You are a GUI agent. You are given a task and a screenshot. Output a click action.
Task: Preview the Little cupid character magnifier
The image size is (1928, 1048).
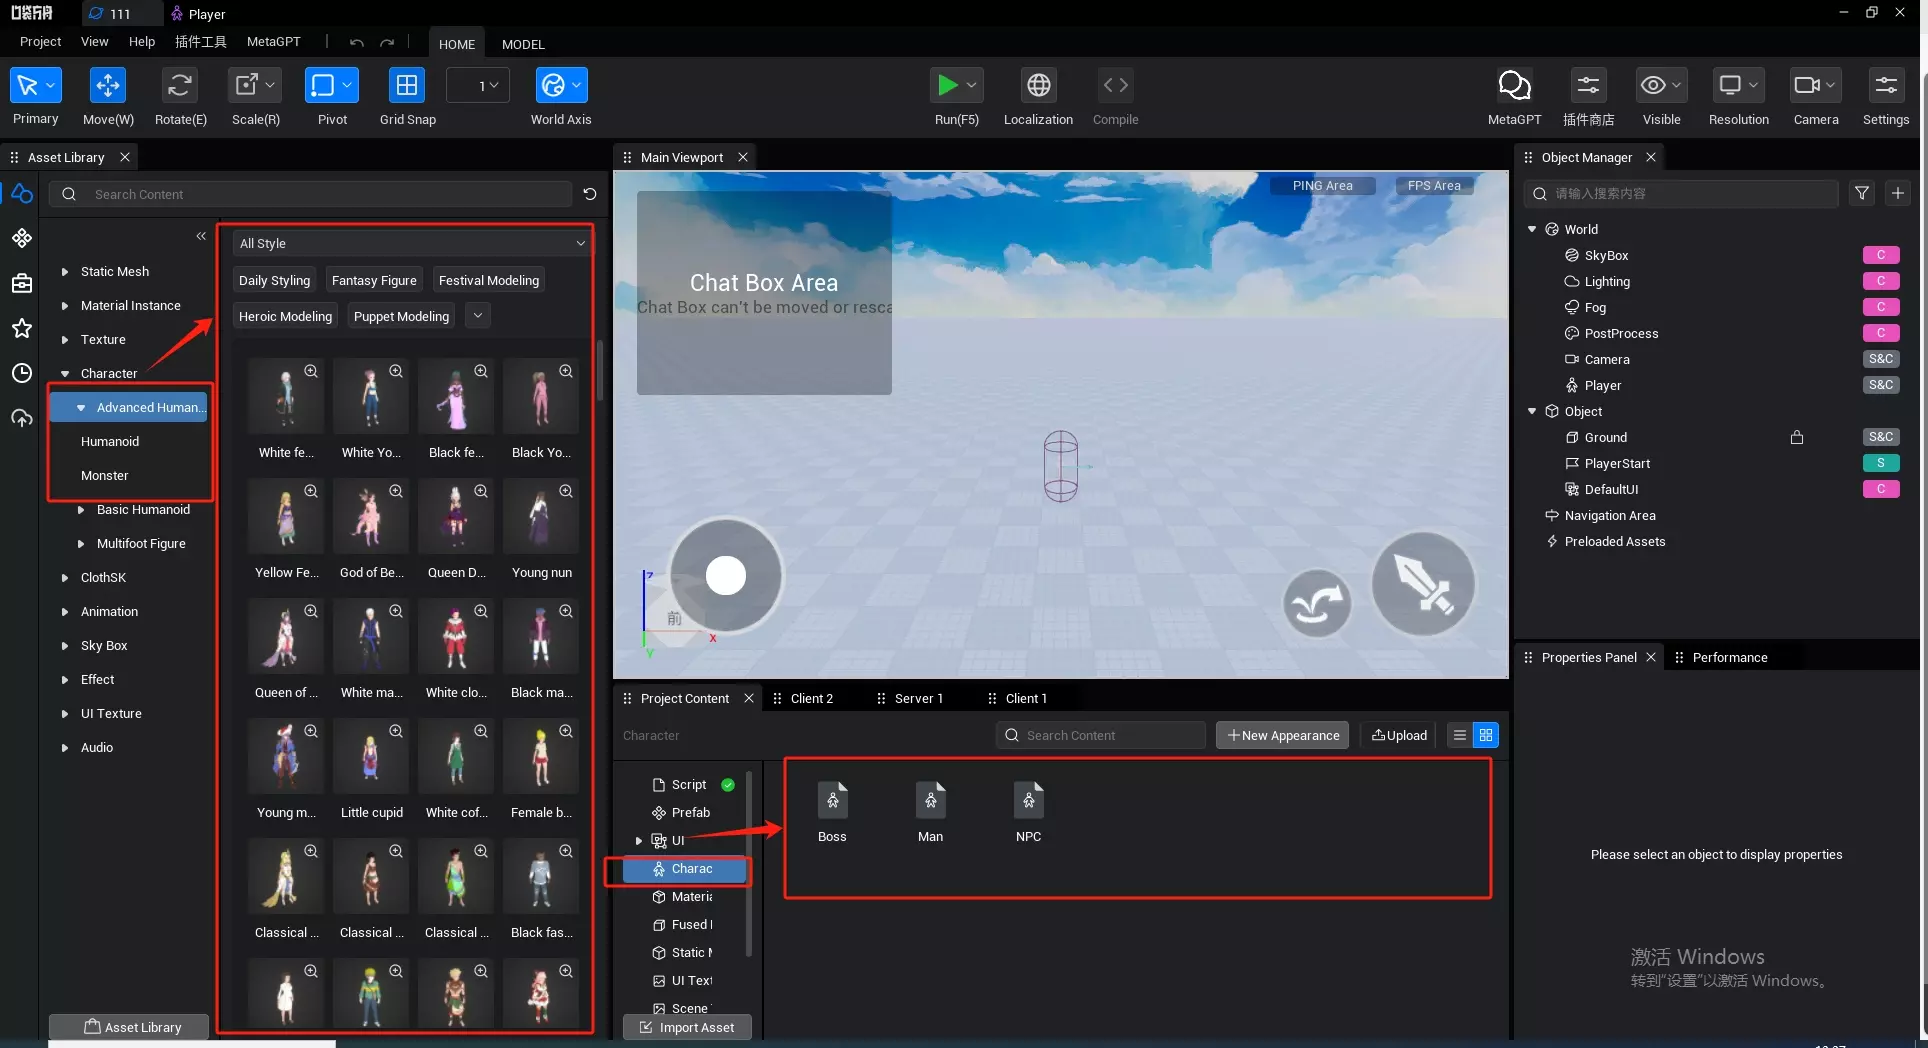click(x=396, y=731)
